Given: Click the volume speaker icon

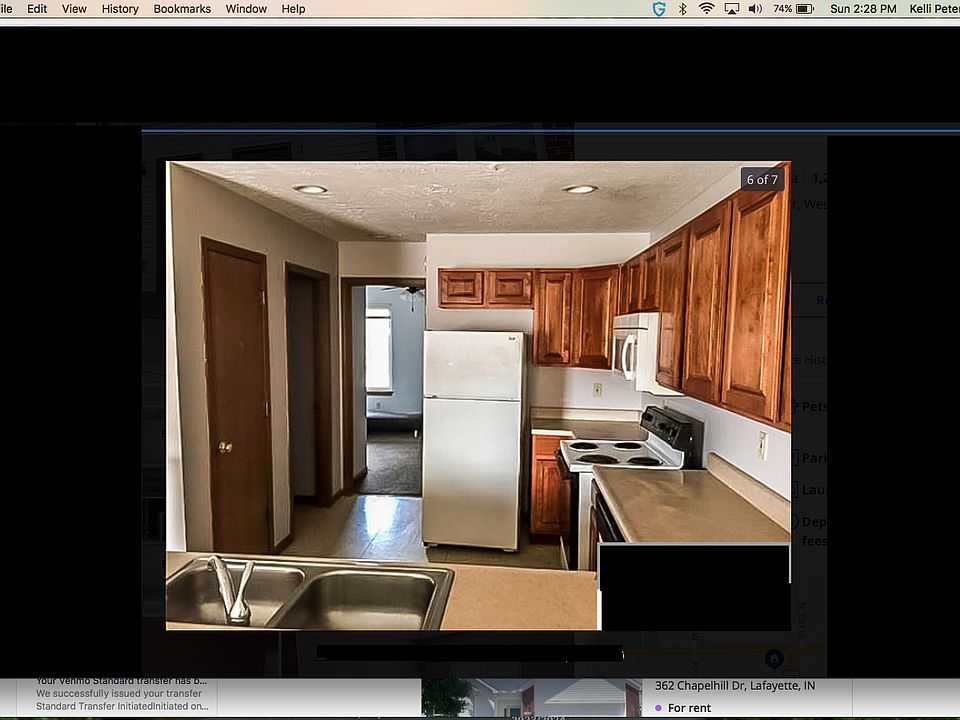Looking at the screenshot, I should (x=755, y=9).
